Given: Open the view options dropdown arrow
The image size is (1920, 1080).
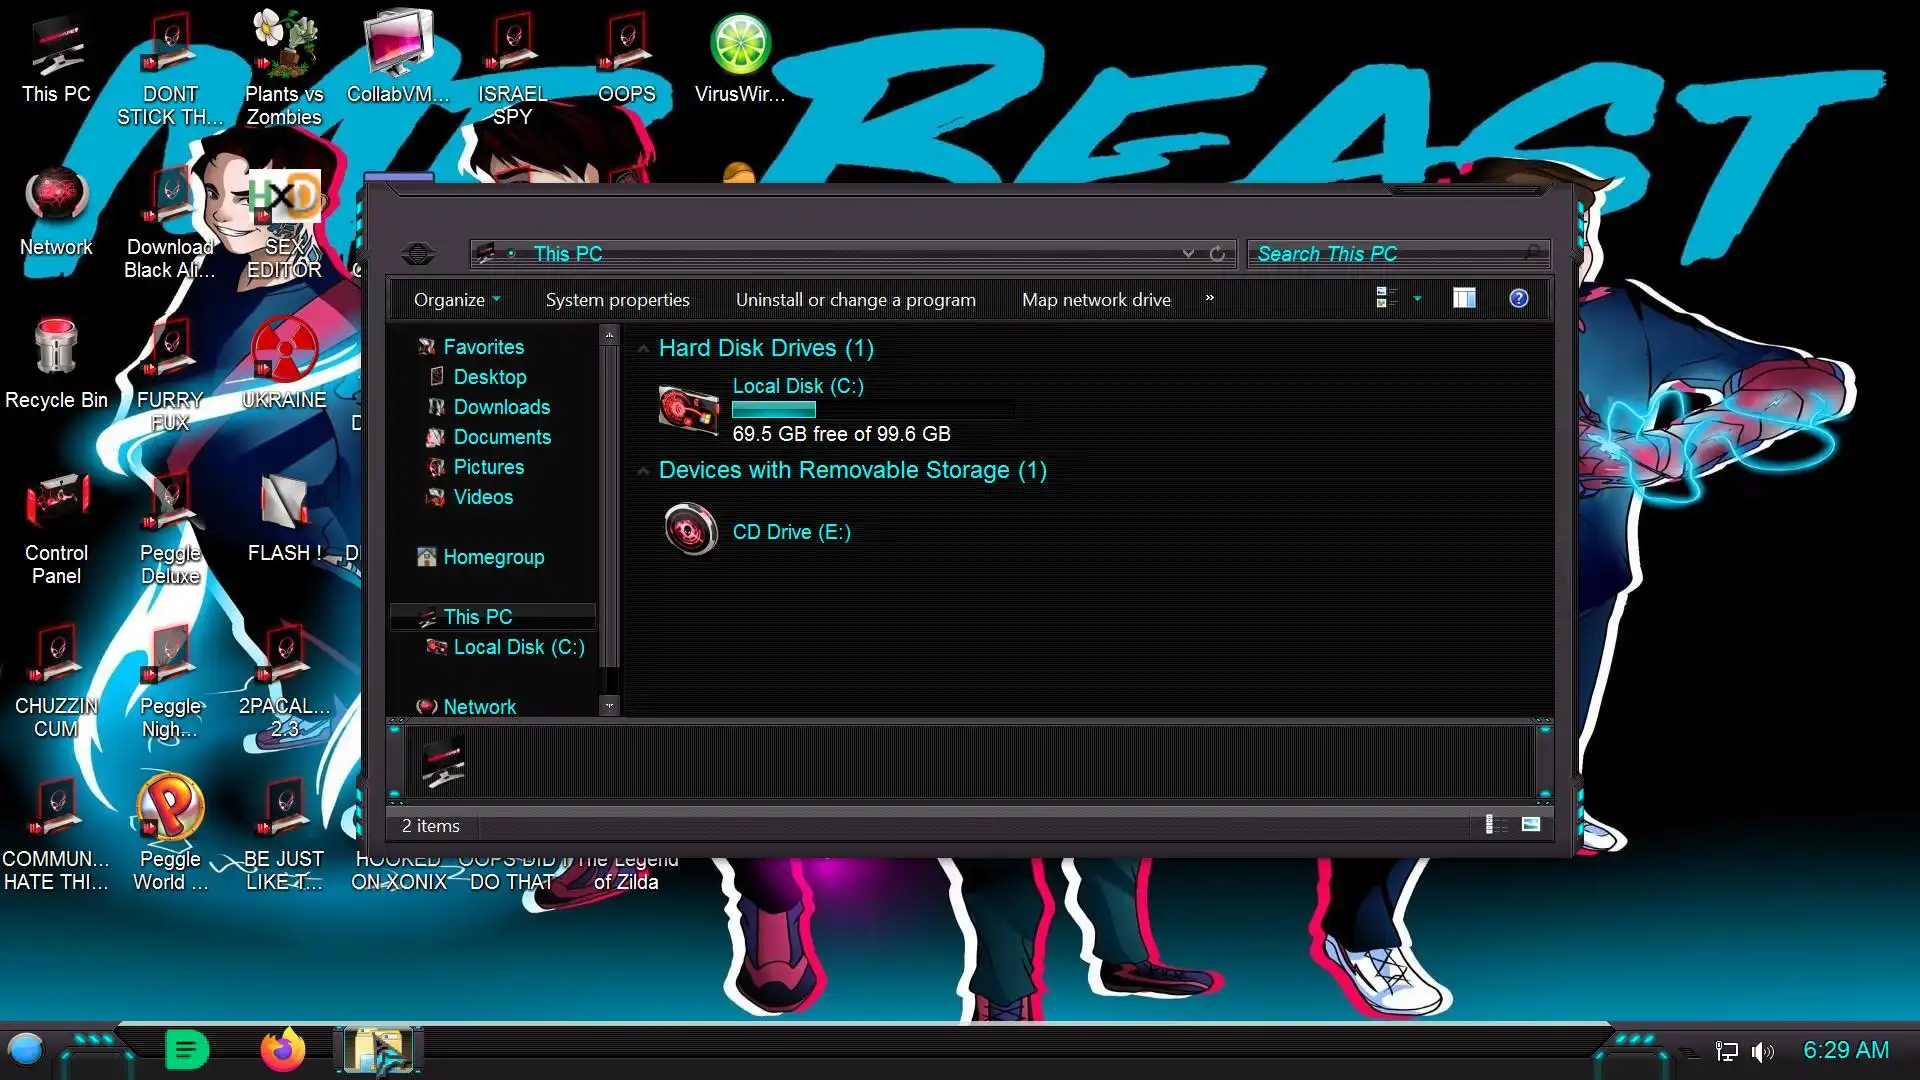Looking at the screenshot, I should point(1417,298).
